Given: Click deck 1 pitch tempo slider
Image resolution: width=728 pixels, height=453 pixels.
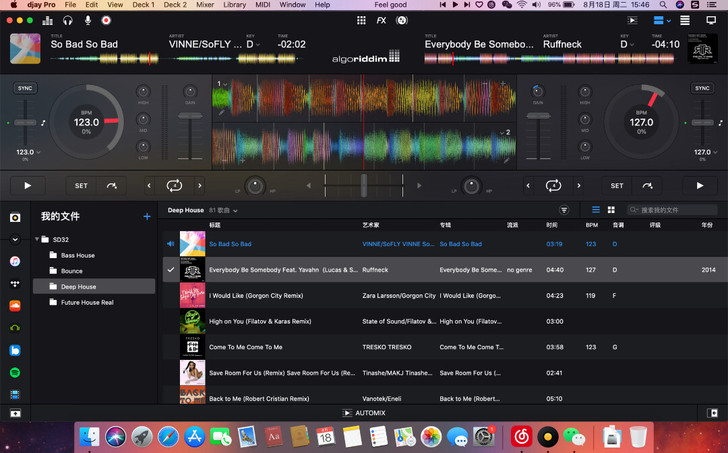Looking at the screenshot, I should tap(25, 123).
